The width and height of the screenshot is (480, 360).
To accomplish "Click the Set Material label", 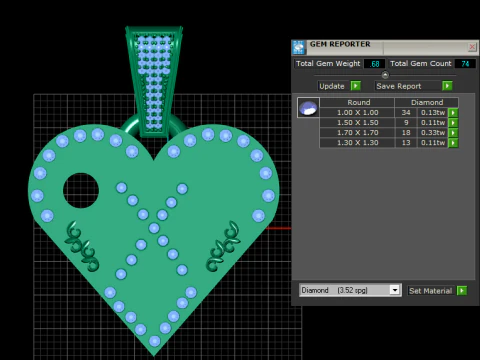I will coord(430,291).
